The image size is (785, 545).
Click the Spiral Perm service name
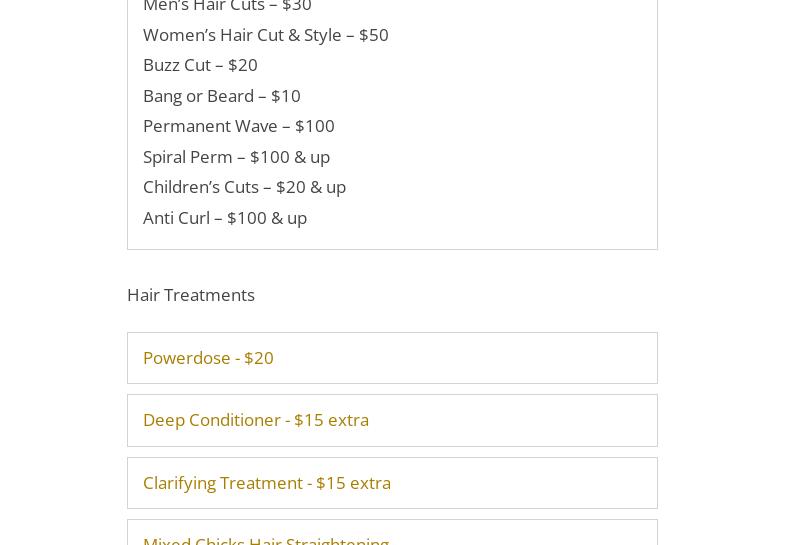click(x=187, y=157)
